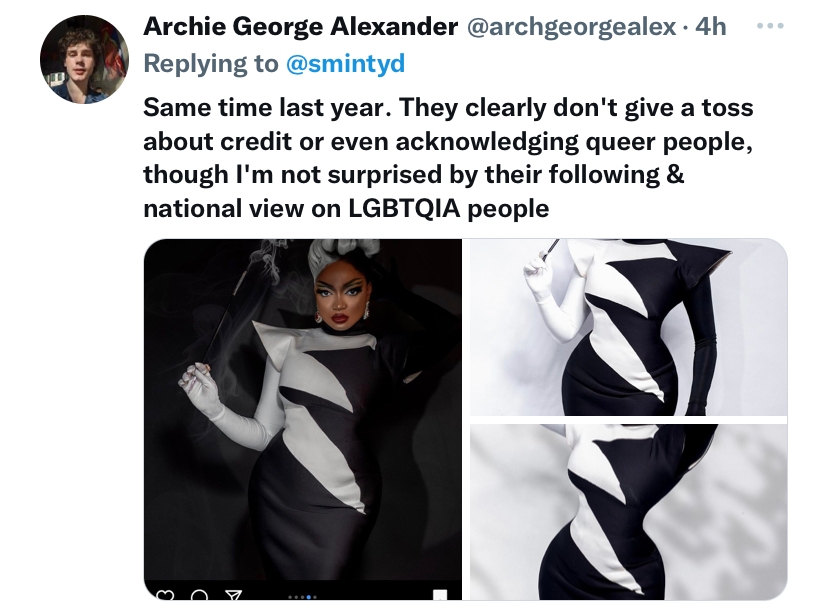
Task: Click the 4h tweet timestamp
Action: pyautogui.click(x=711, y=26)
